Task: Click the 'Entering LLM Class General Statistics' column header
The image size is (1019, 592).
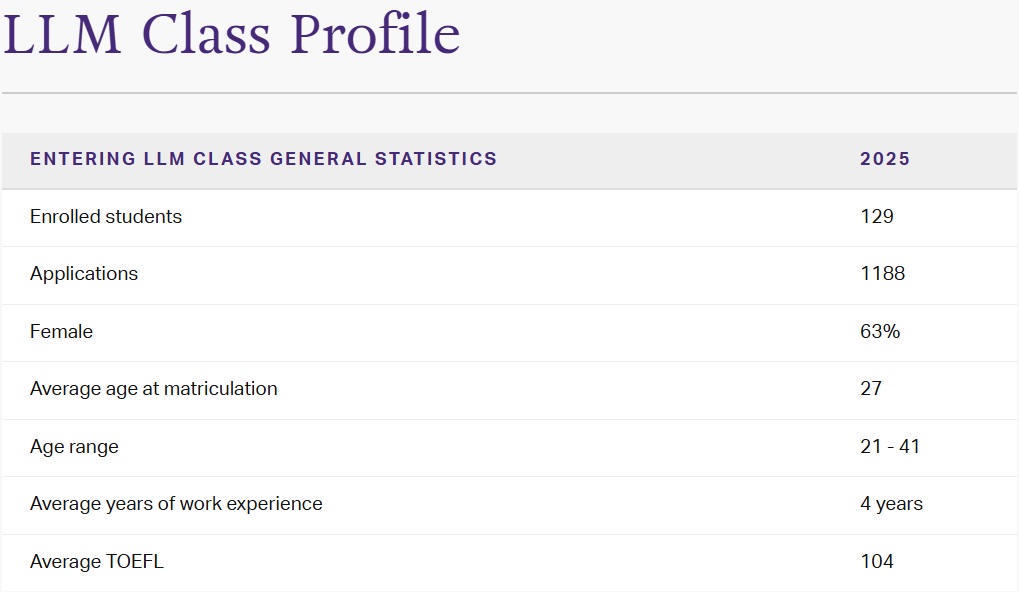Action: click(x=263, y=159)
